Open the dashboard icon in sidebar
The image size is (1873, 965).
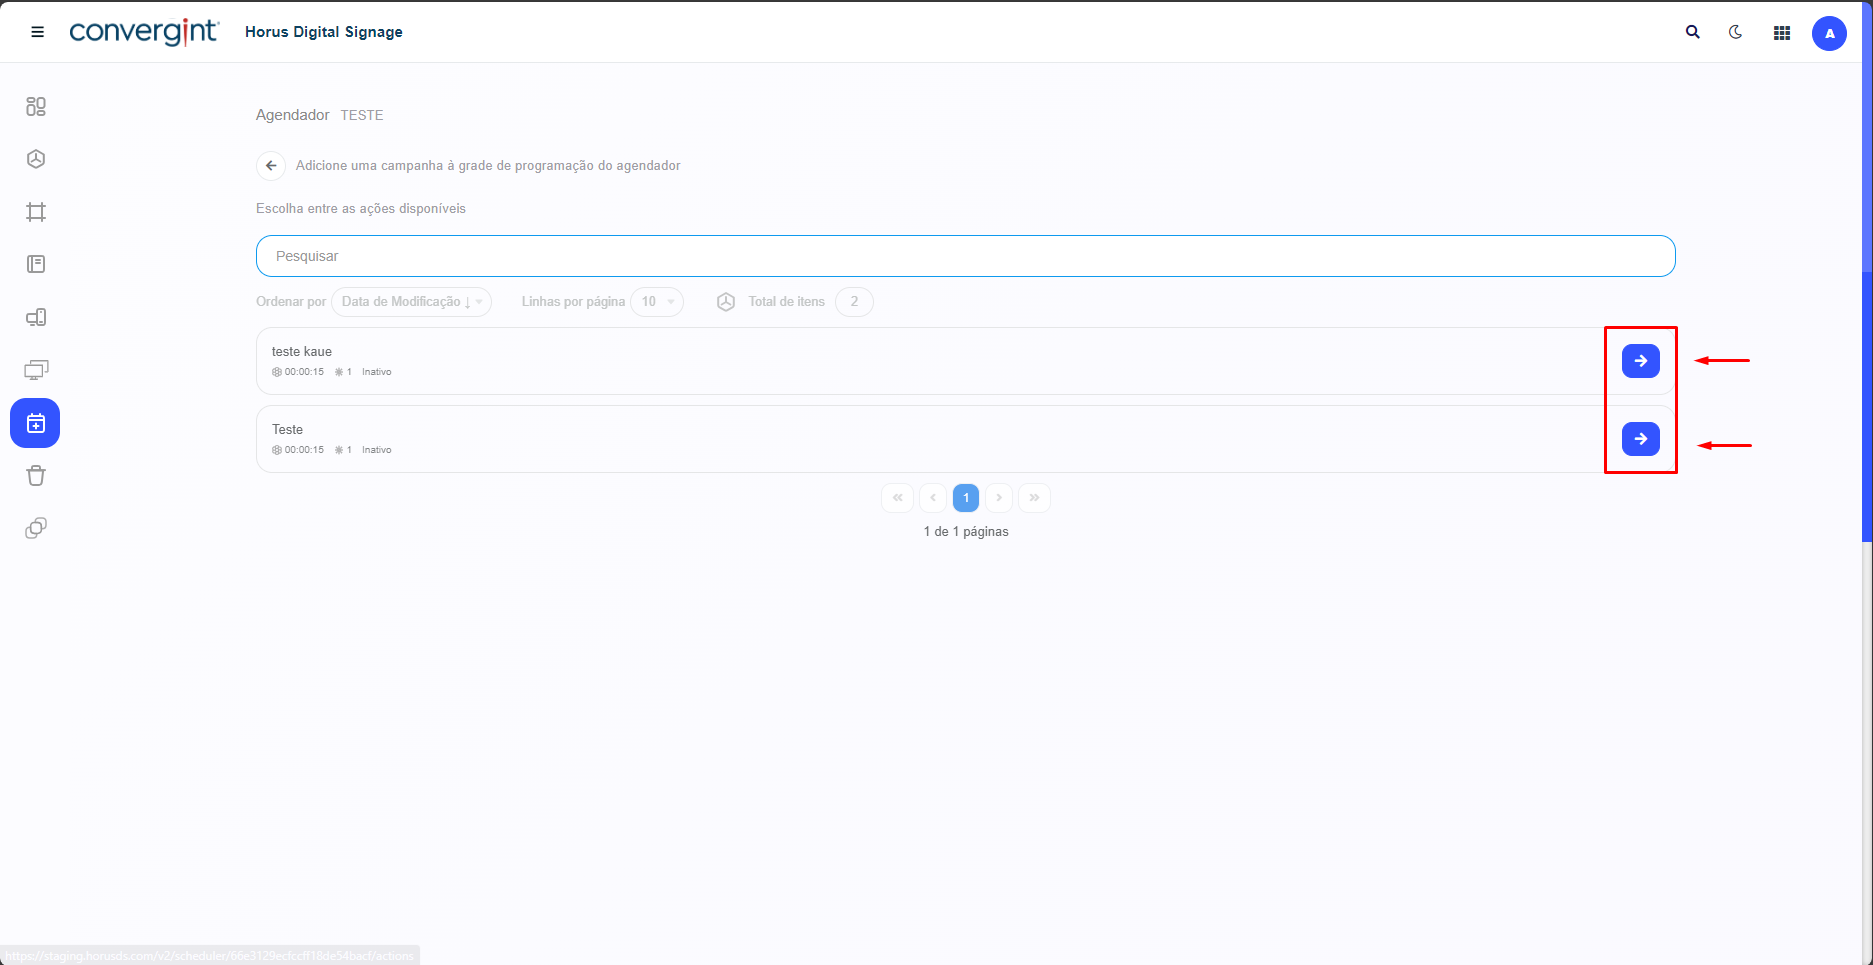36,106
